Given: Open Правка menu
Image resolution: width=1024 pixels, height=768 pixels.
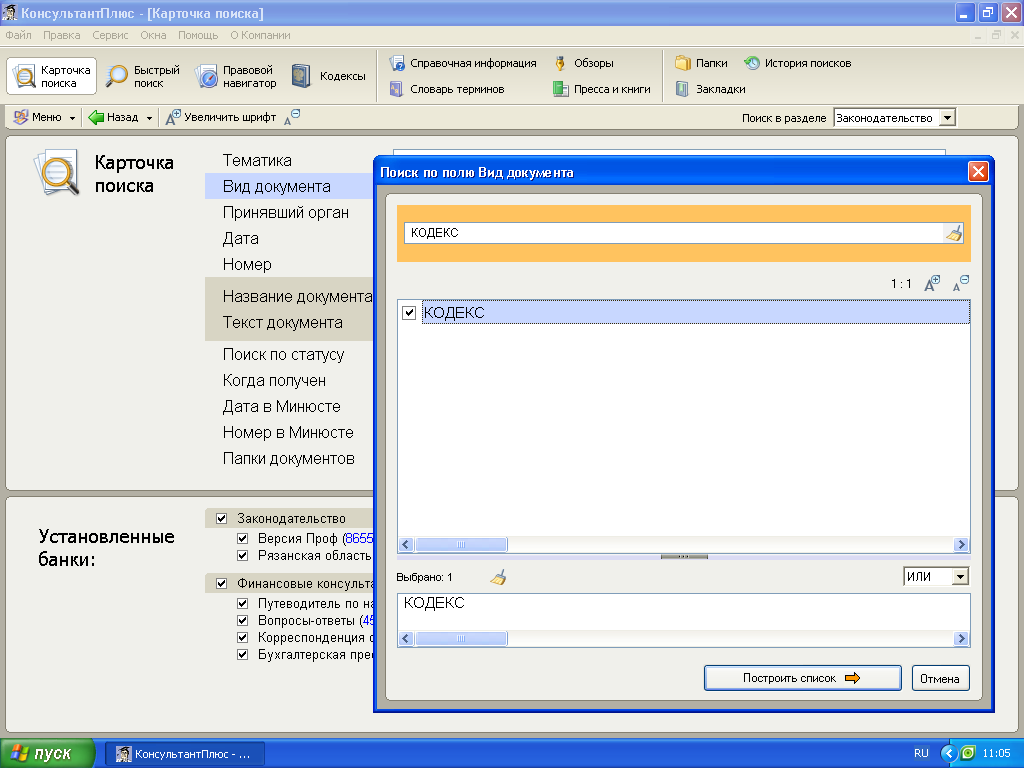Looking at the screenshot, I should tap(61, 35).
